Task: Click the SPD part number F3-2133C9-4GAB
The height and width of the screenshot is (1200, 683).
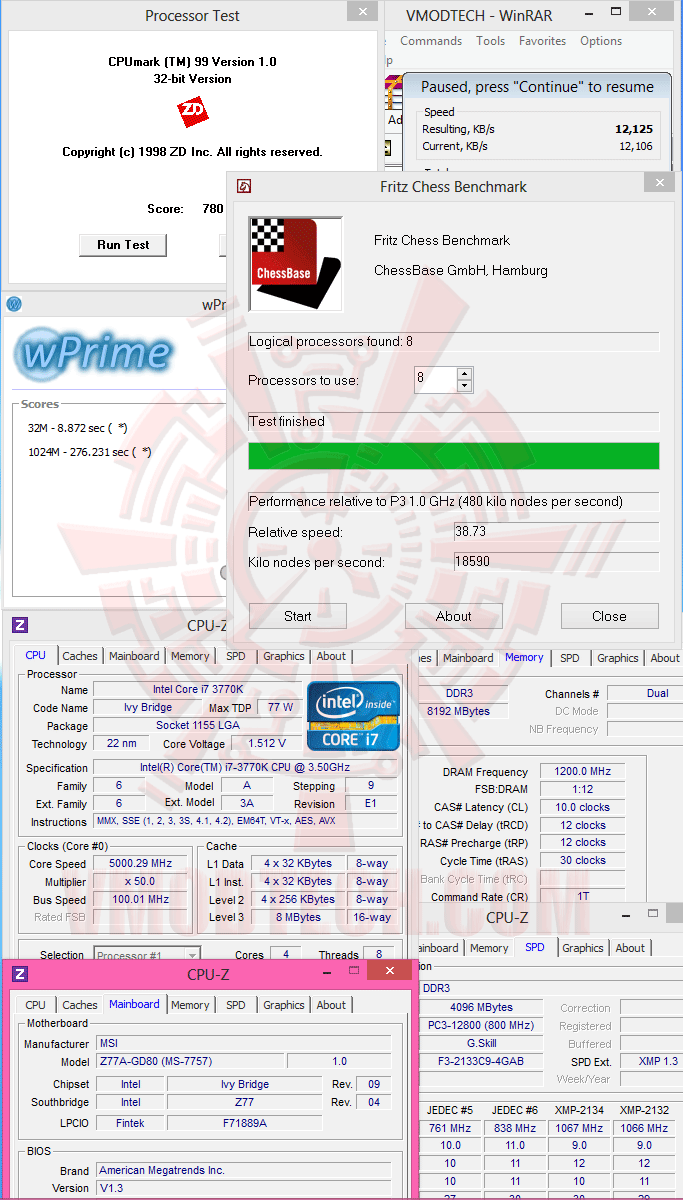Action: 482,1061
